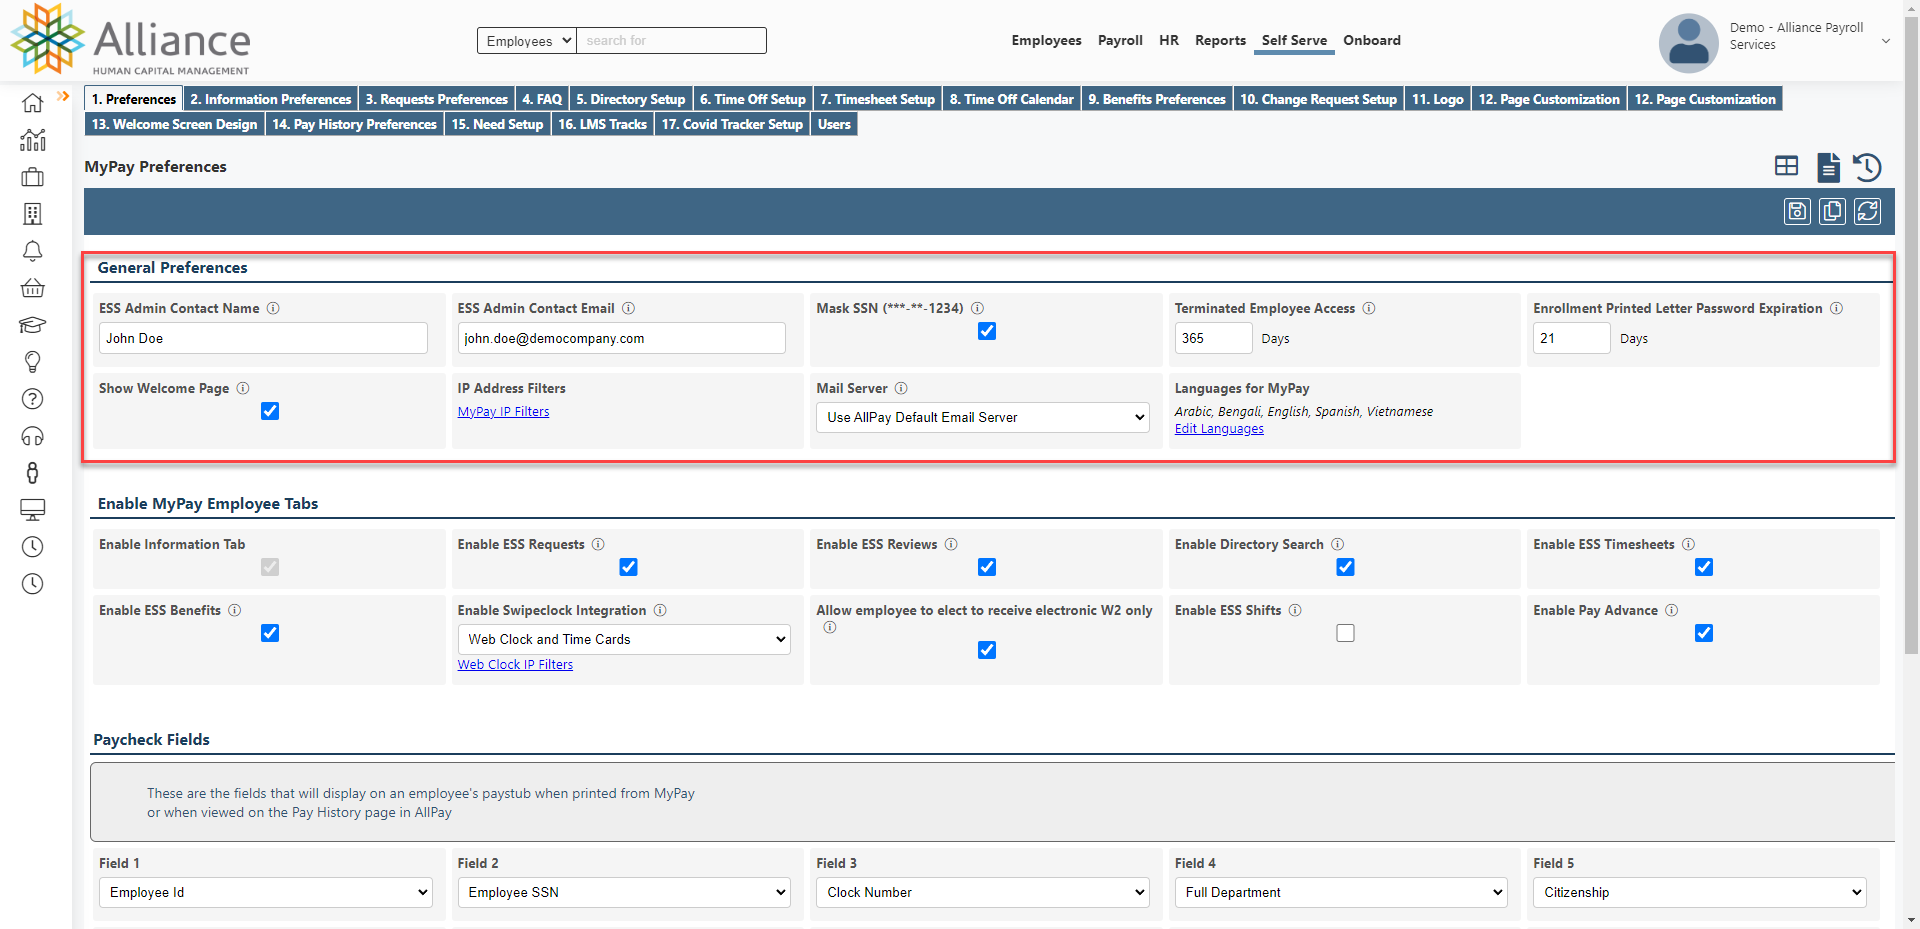The height and width of the screenshot is (929, 1920).
Task: Open the Payroll menu
Action: [x=1120, y=40]
